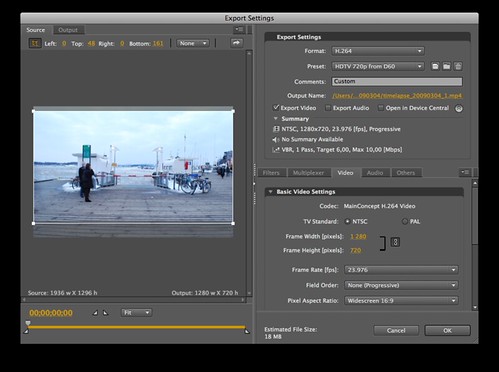Viewport: 499px width, 372px height.
Task: Click the yellow timeline work area bar
Action: pos(137,327)
